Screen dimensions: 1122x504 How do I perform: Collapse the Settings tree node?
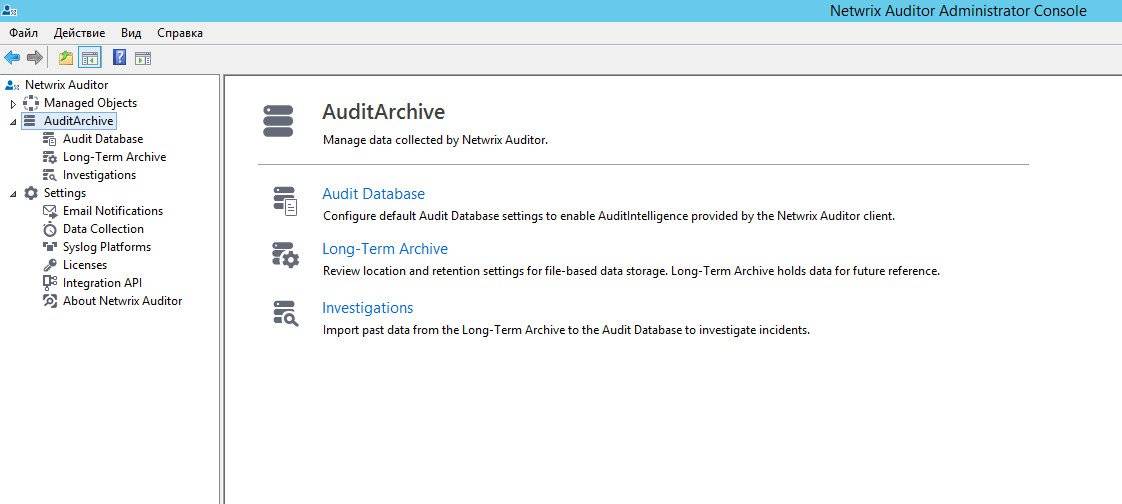point(14,193)
